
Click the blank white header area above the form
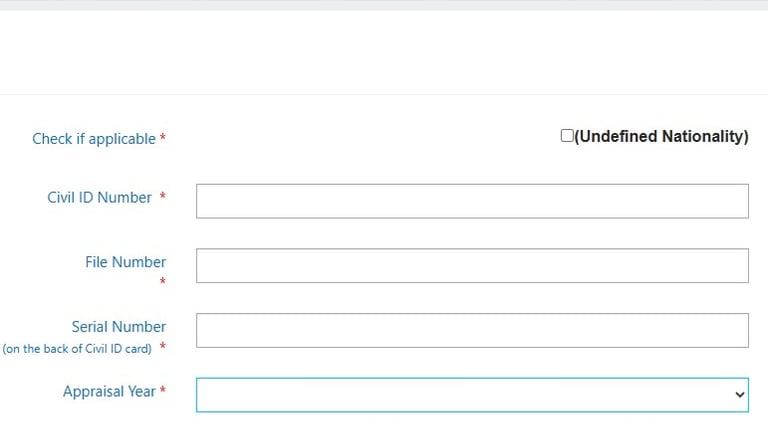pyautogui.click(x=384, y=52)
